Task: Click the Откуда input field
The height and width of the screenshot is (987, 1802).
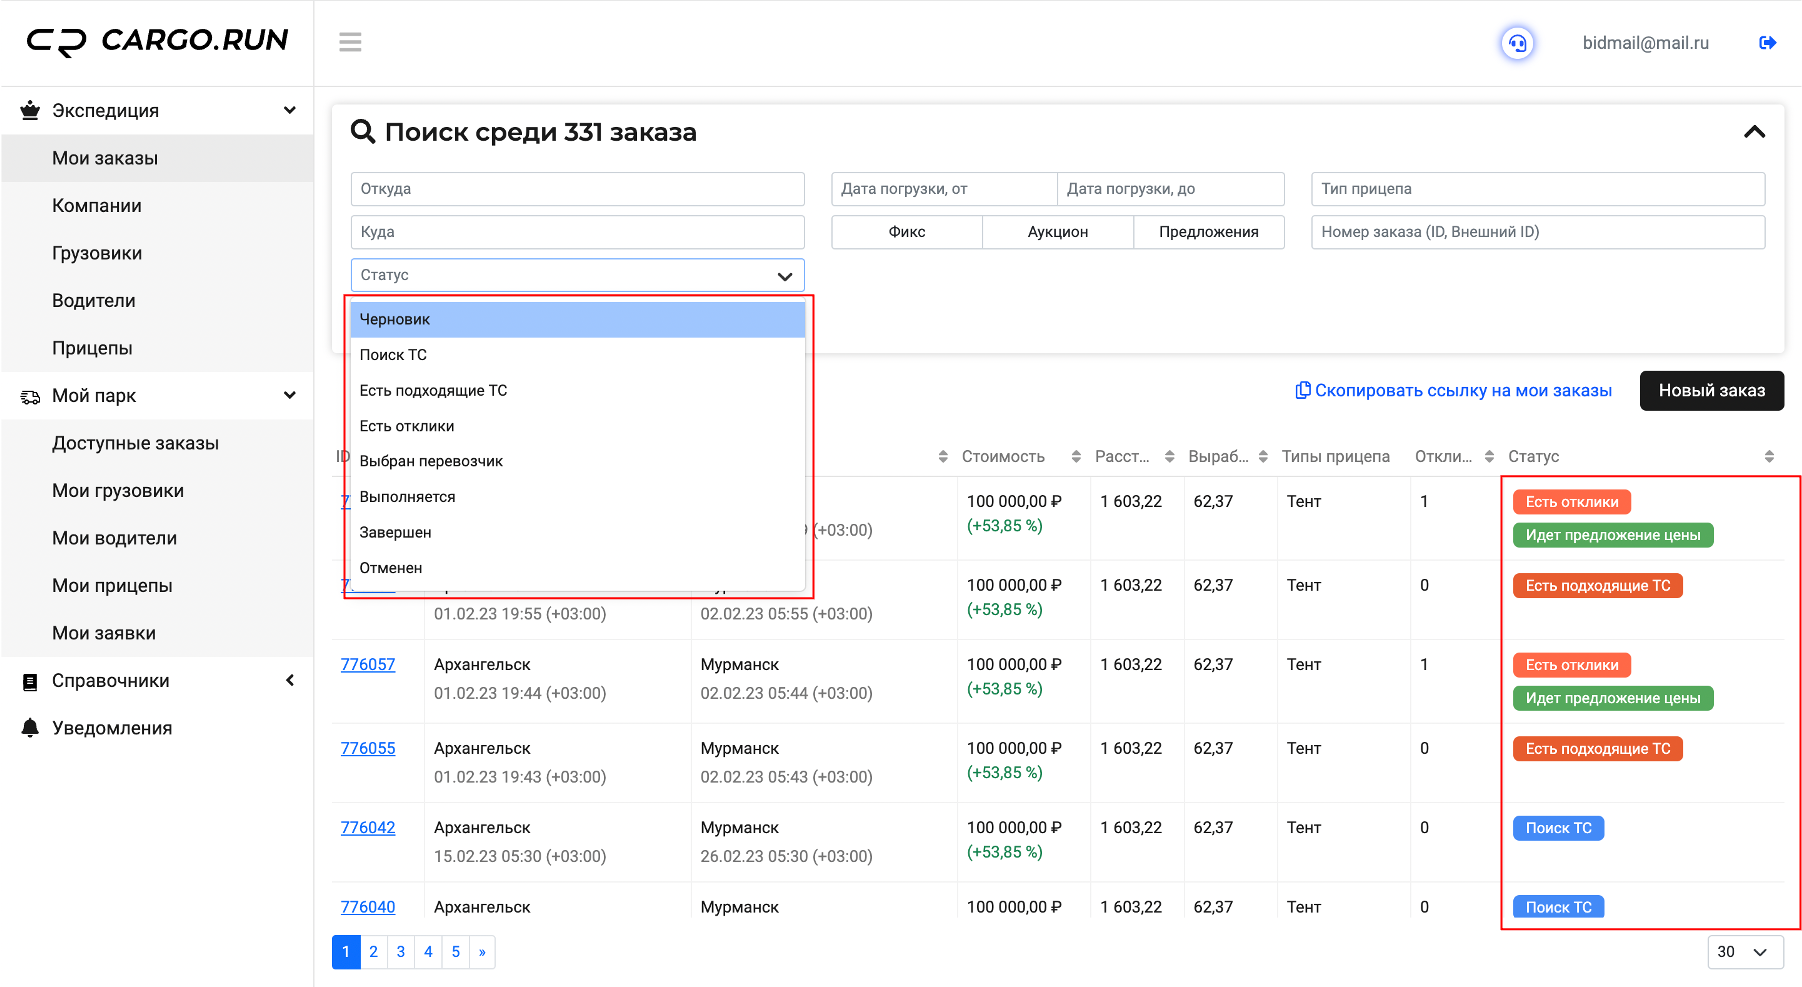Action: point(578,189)
